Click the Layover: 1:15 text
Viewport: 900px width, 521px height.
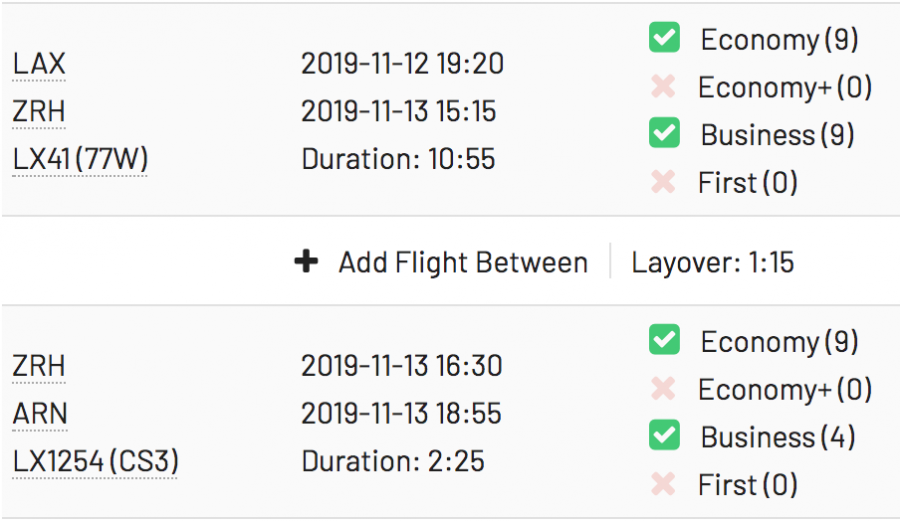coord(713,263)
